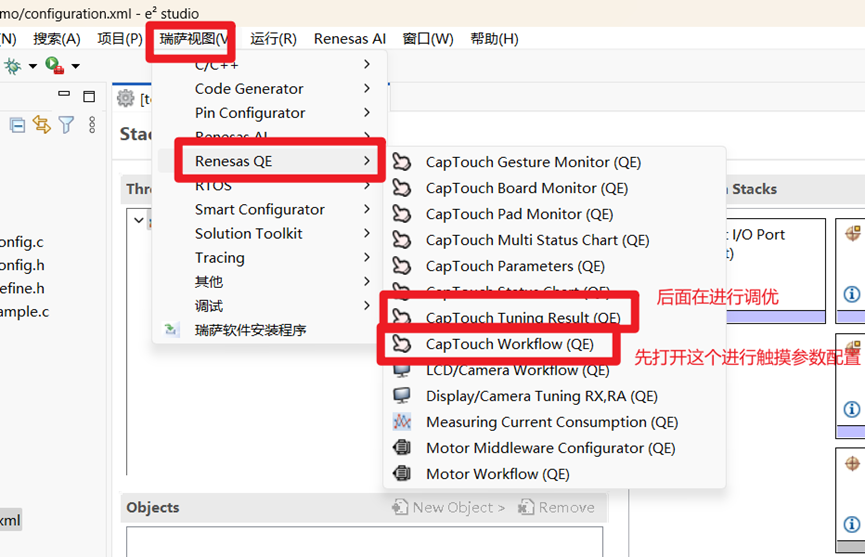The width and height of the screenshot is (865, 557).
Task: Open the 运行(R) menu
Action: point(273,39)
